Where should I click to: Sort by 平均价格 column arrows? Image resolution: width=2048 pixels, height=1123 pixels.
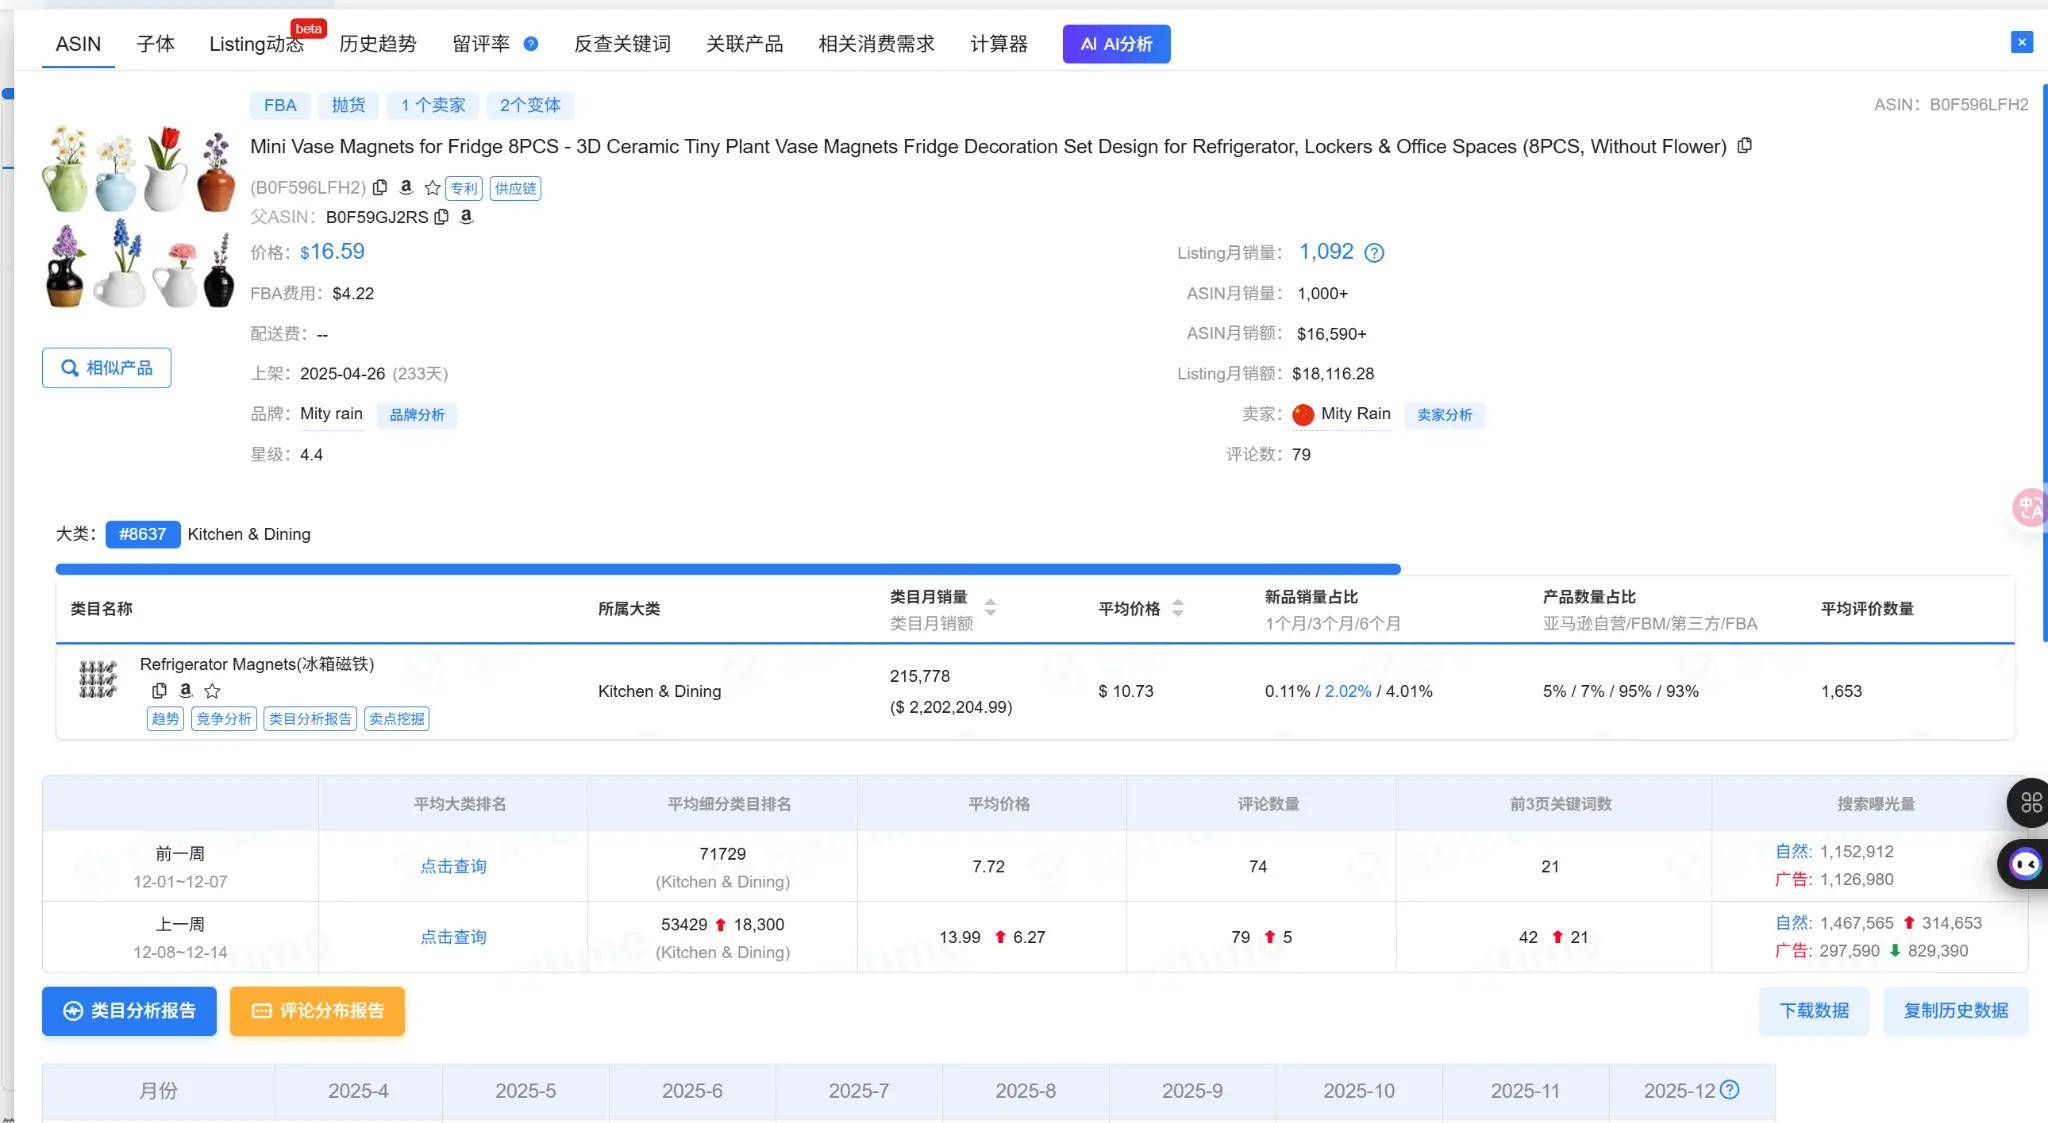(x=1177, y=608)
